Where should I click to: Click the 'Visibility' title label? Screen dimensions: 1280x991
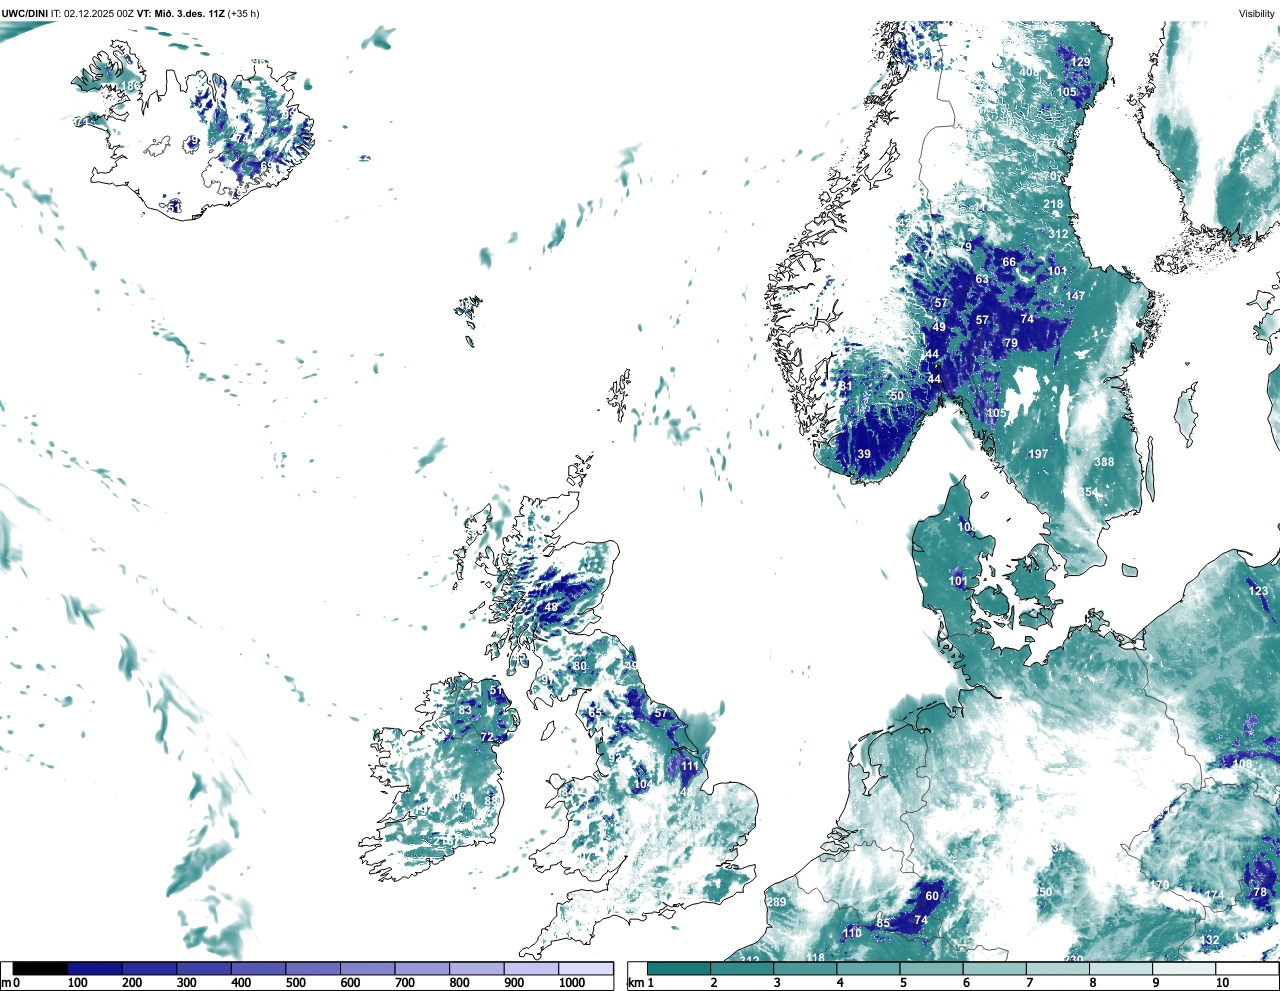[1256, 14]
